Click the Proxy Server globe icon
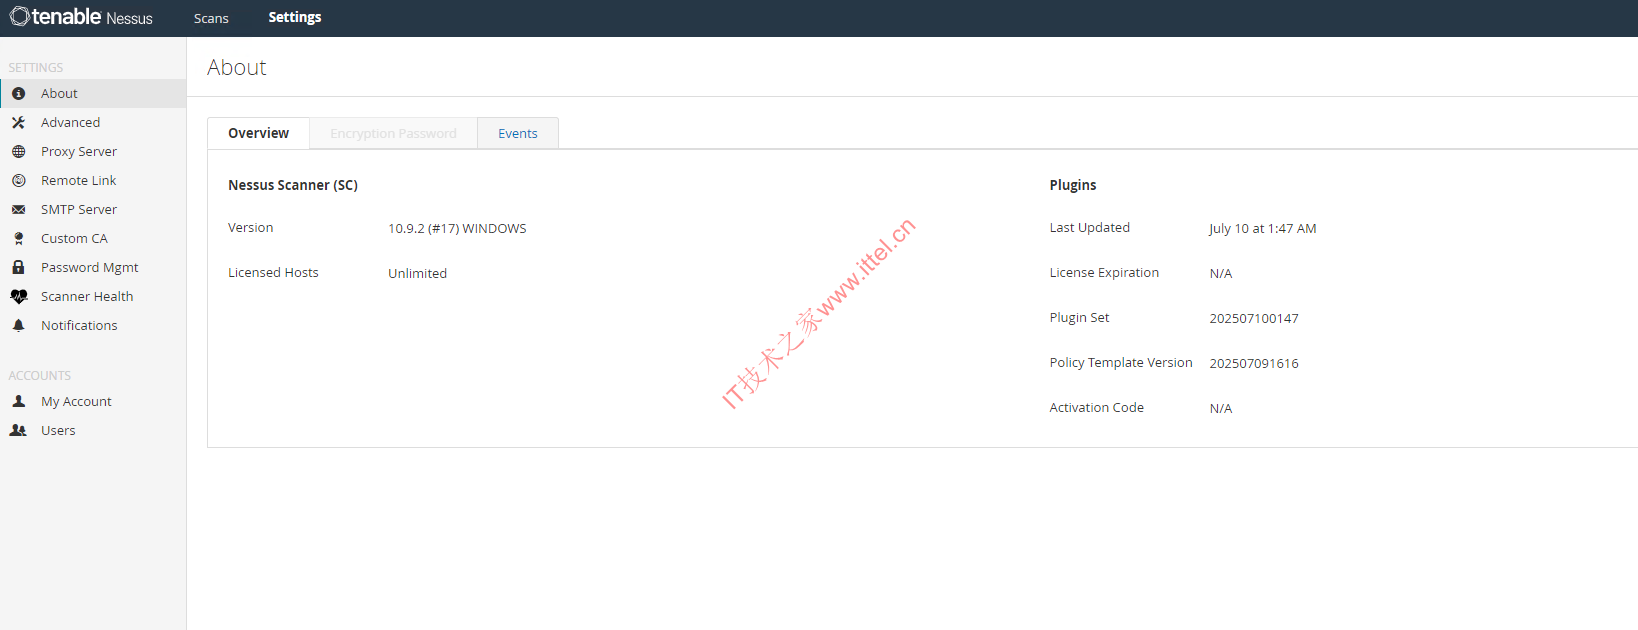Screen dimensions: 1638x630 pyautogui.click(x=18, y=151)
